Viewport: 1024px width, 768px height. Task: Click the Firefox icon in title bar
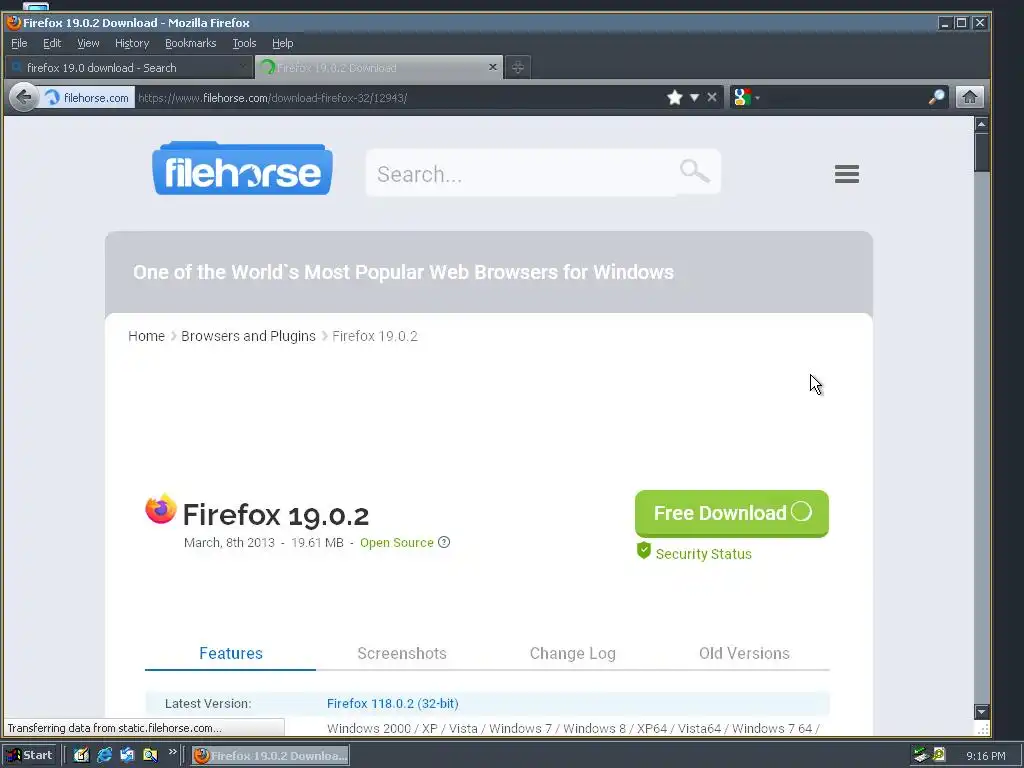pyautogui.click(x=14, y=22)
